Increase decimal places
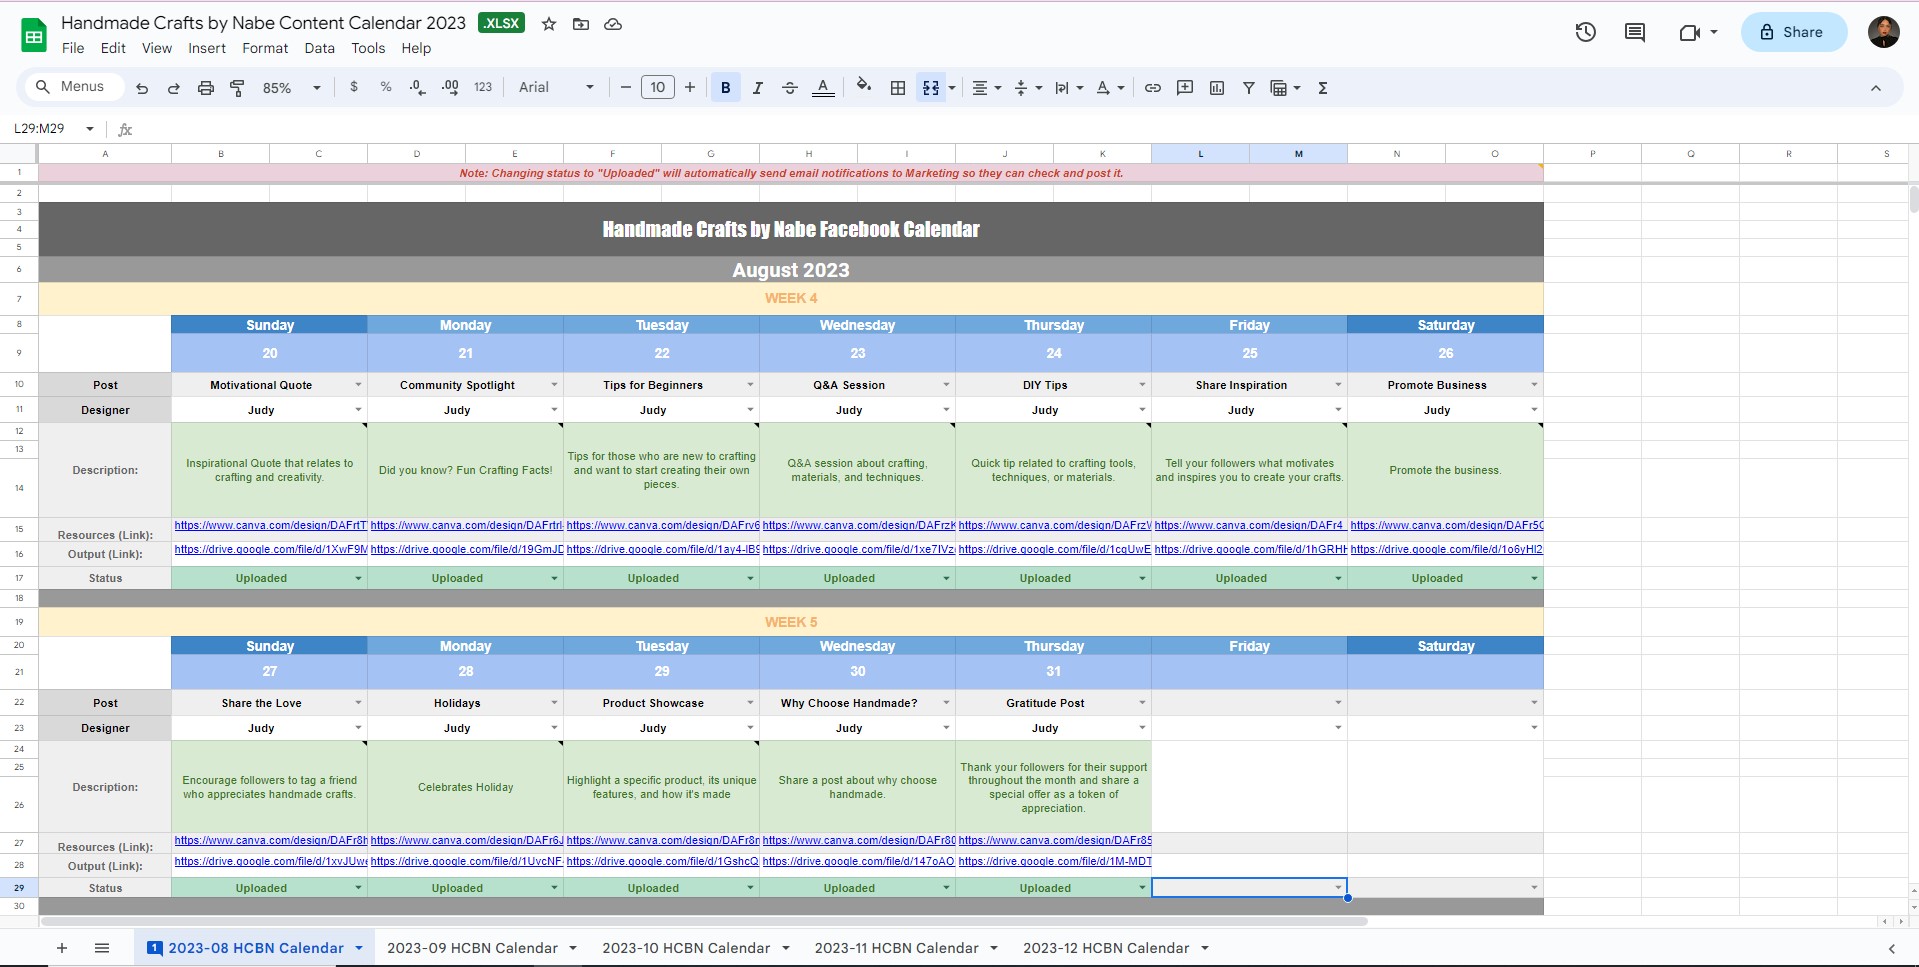 pyautogui.click(x=450, y=87)
